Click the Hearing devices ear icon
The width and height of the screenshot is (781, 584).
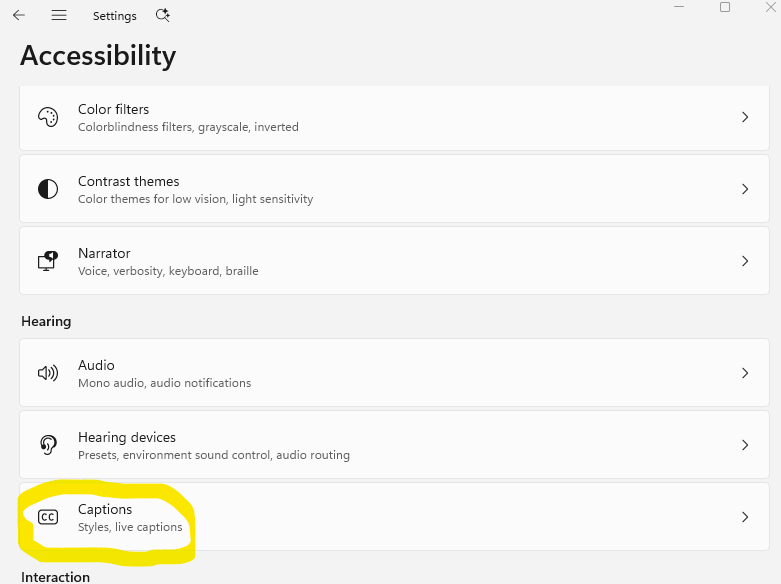point(48,445)
